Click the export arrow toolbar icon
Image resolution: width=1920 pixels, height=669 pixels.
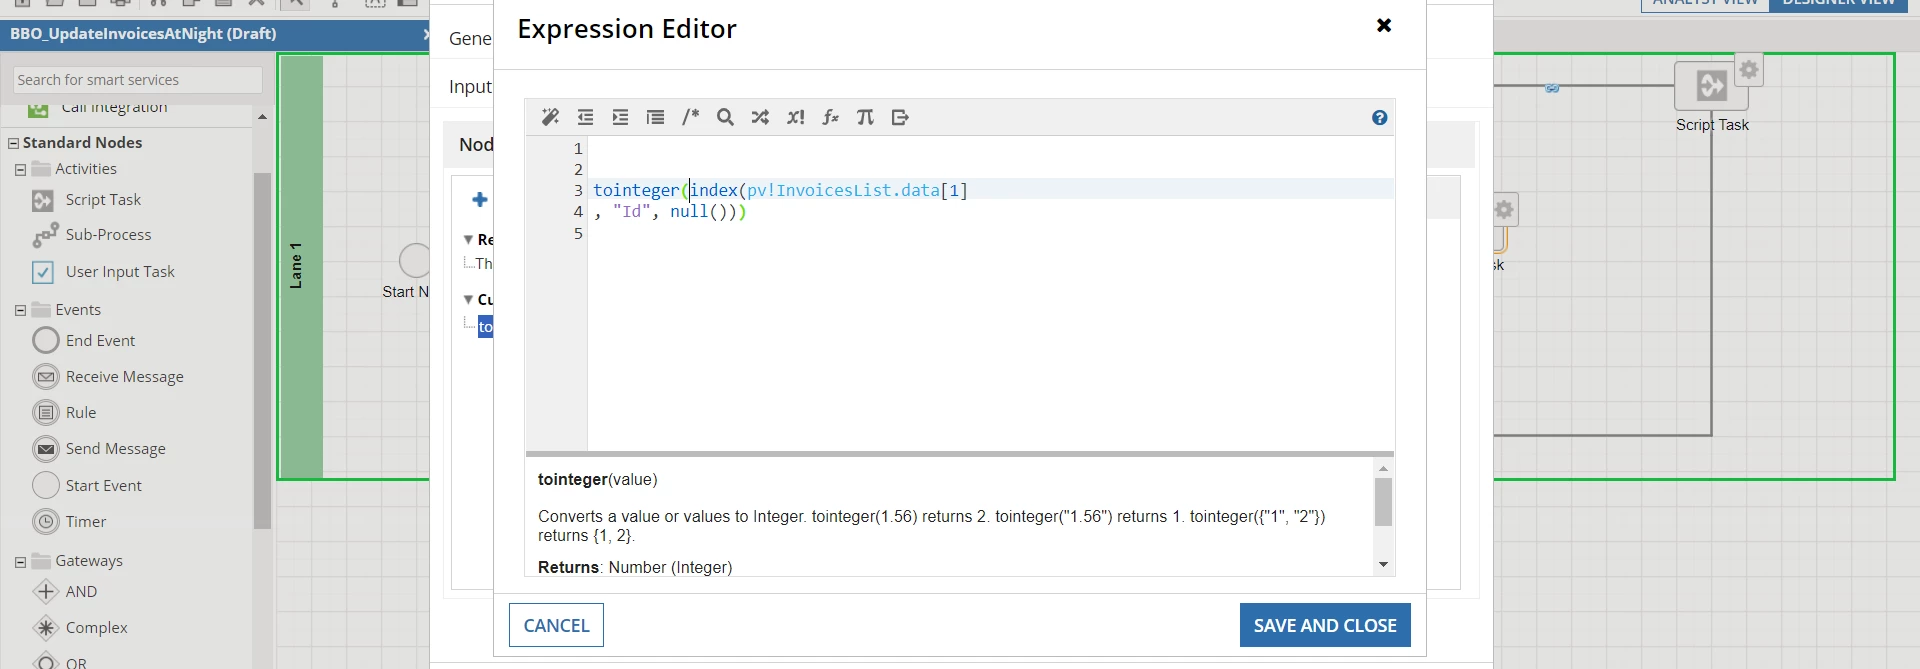(x=900, y=118)
